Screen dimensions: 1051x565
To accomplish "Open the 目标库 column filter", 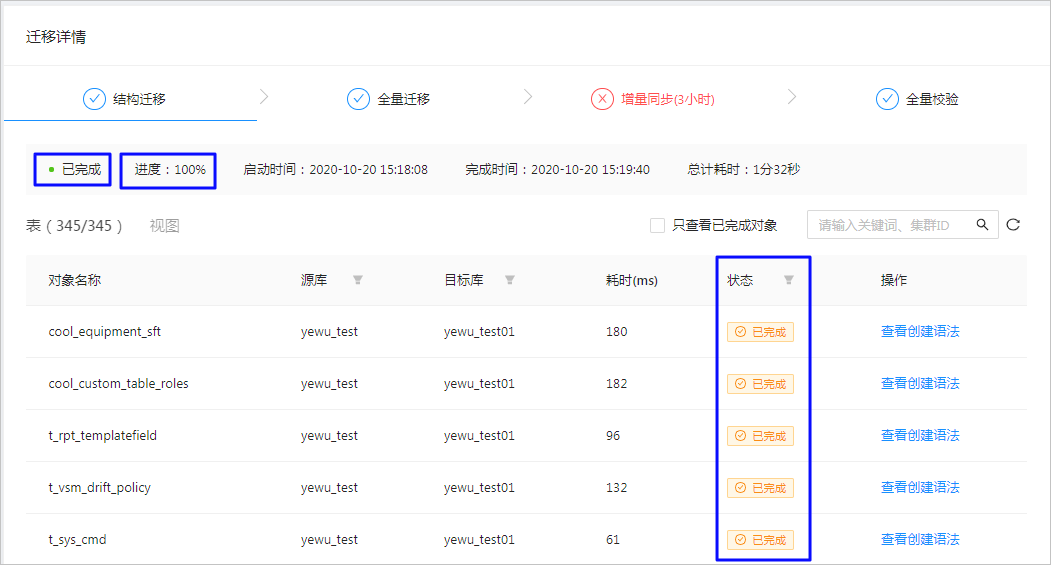I will coord(510,280).
